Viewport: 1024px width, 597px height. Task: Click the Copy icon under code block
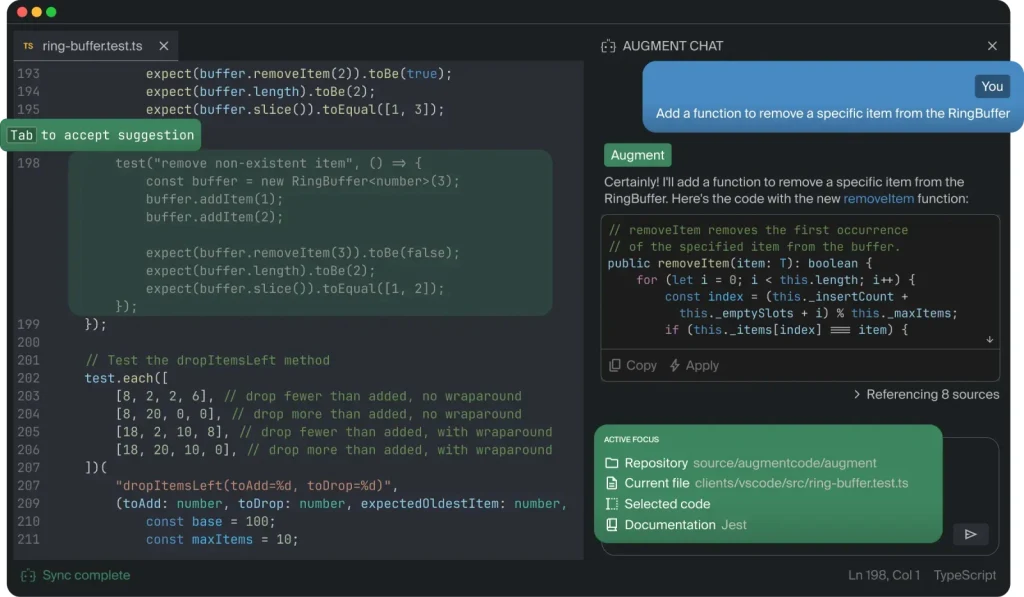click(615, 365)
